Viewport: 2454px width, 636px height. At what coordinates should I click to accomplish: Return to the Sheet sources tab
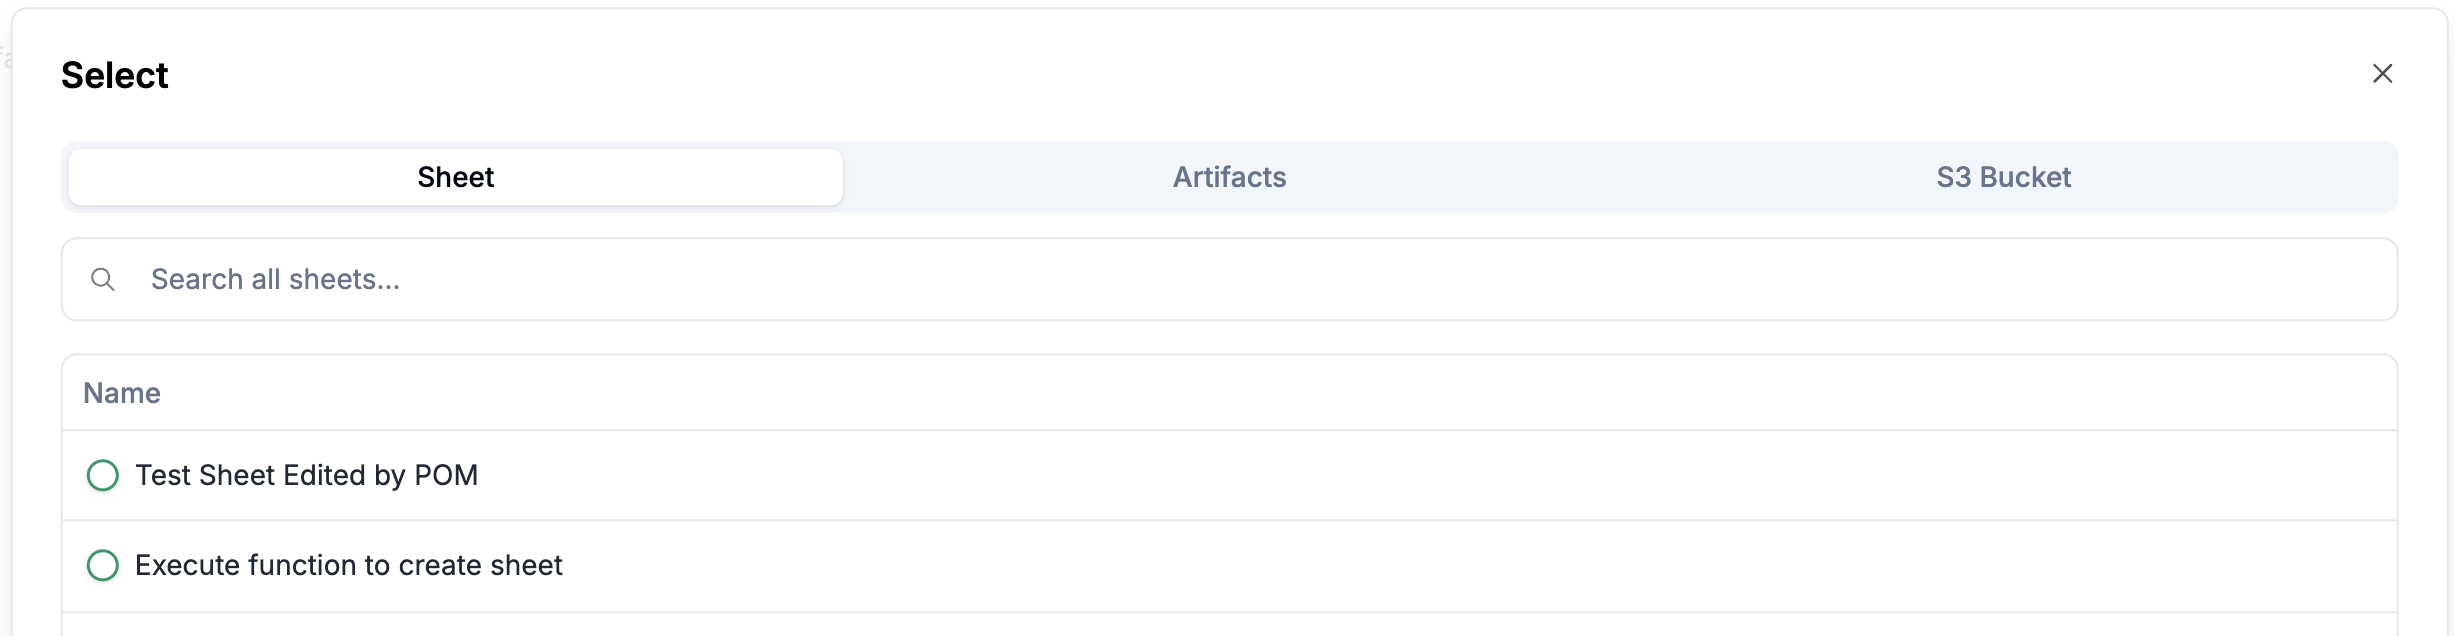click(x=456, y=177)
